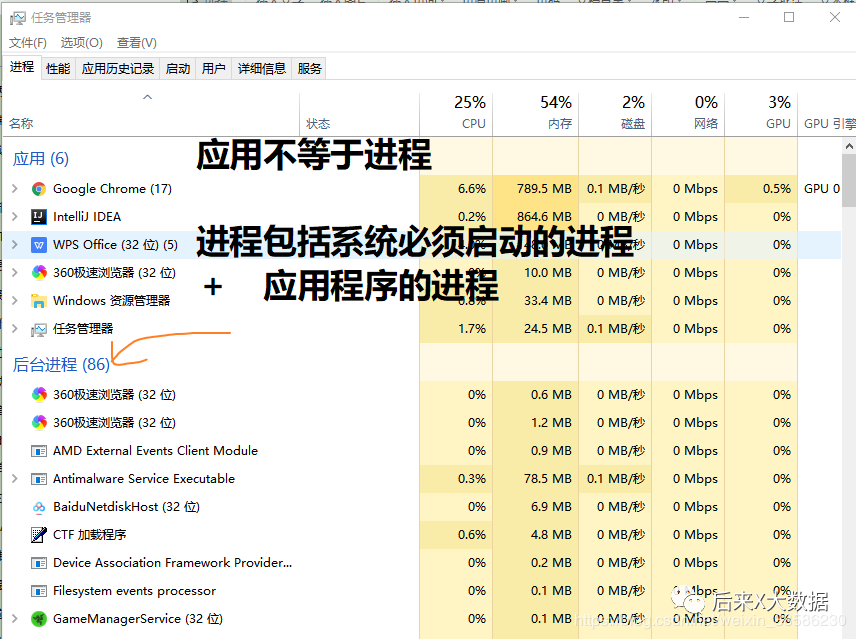Screen dimensions: 856x639
Task: Expand Antimalware Service Executable row
Action: point(15,479)
